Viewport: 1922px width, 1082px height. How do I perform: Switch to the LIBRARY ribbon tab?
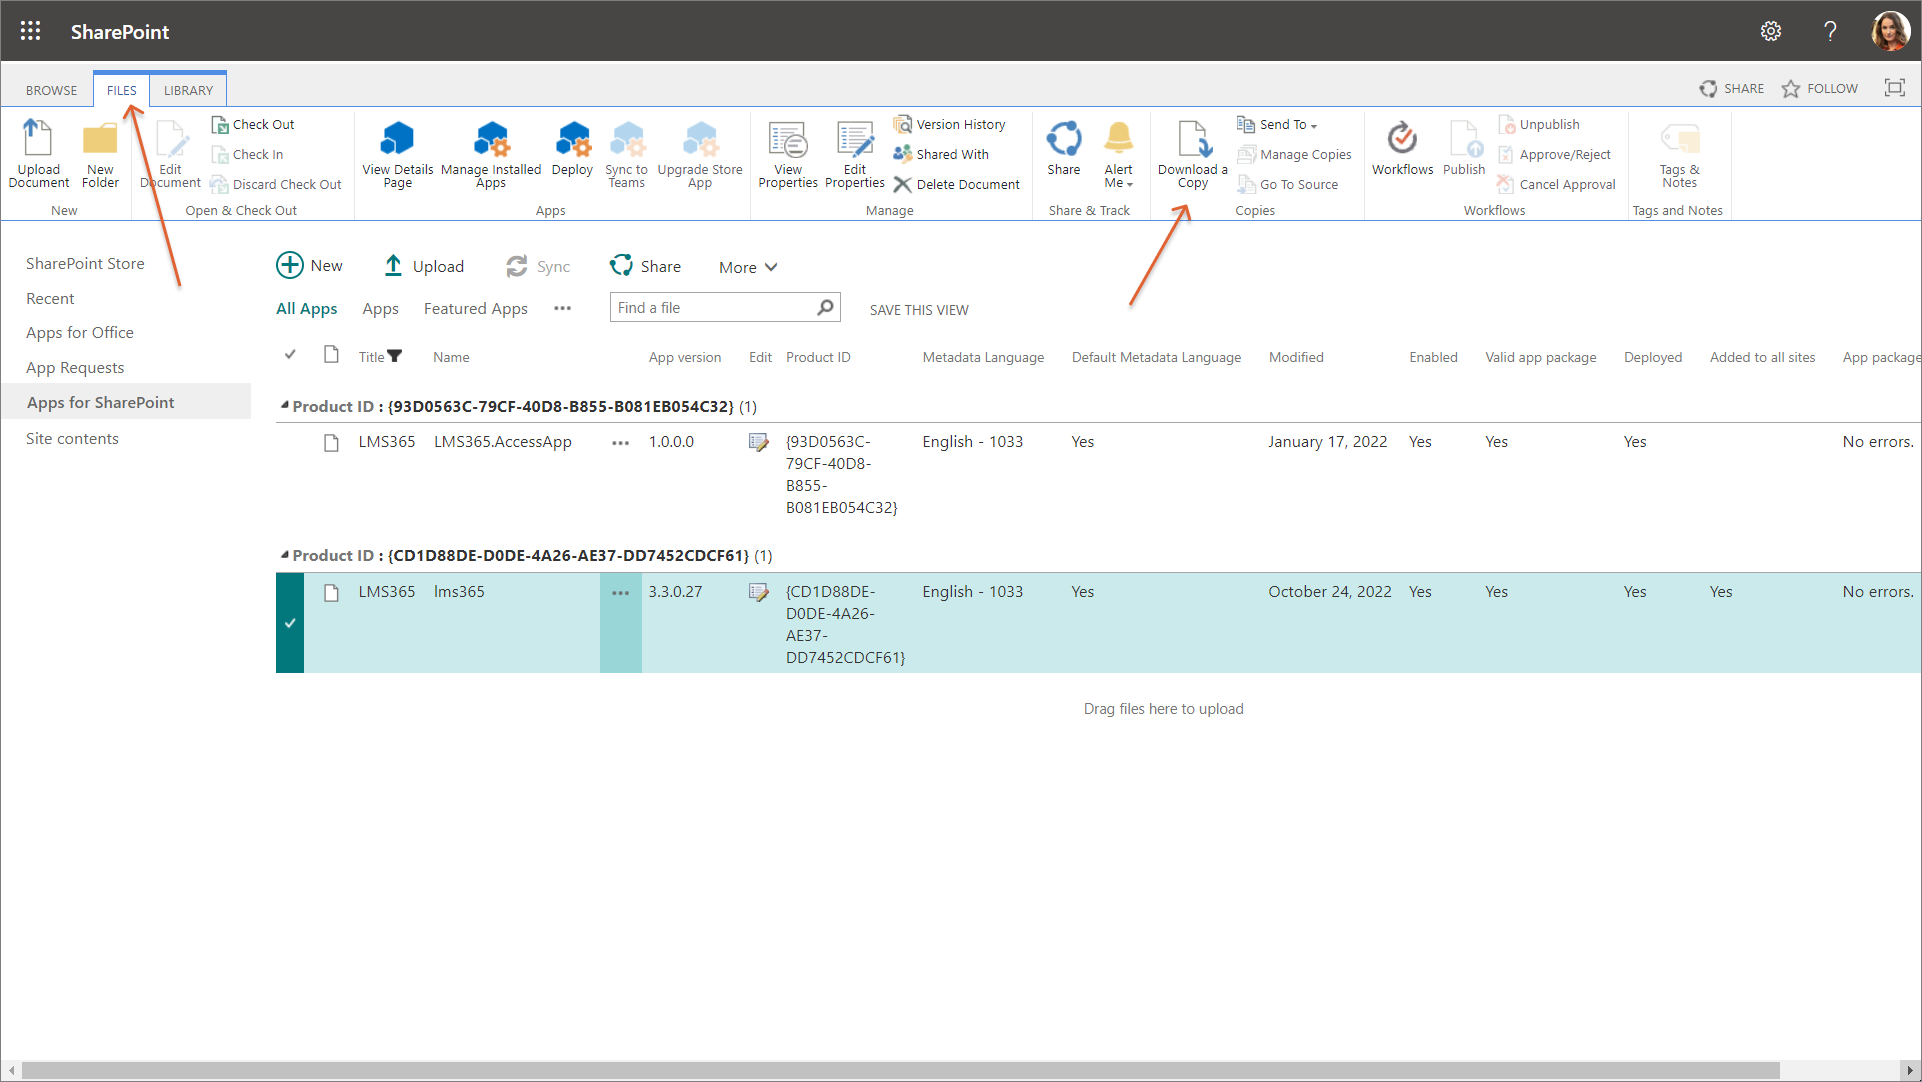click(x=188, y=90)
